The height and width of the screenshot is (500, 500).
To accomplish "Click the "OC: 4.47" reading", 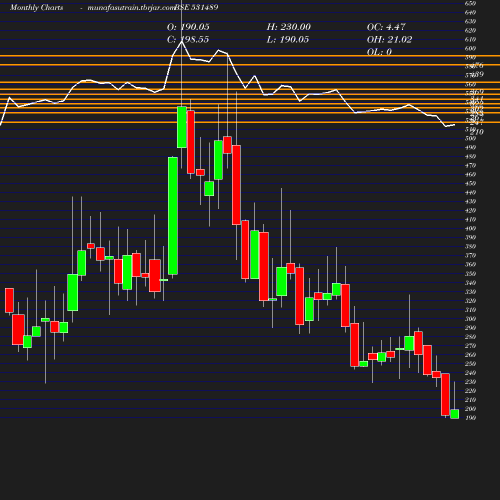I will click(386, 27).
